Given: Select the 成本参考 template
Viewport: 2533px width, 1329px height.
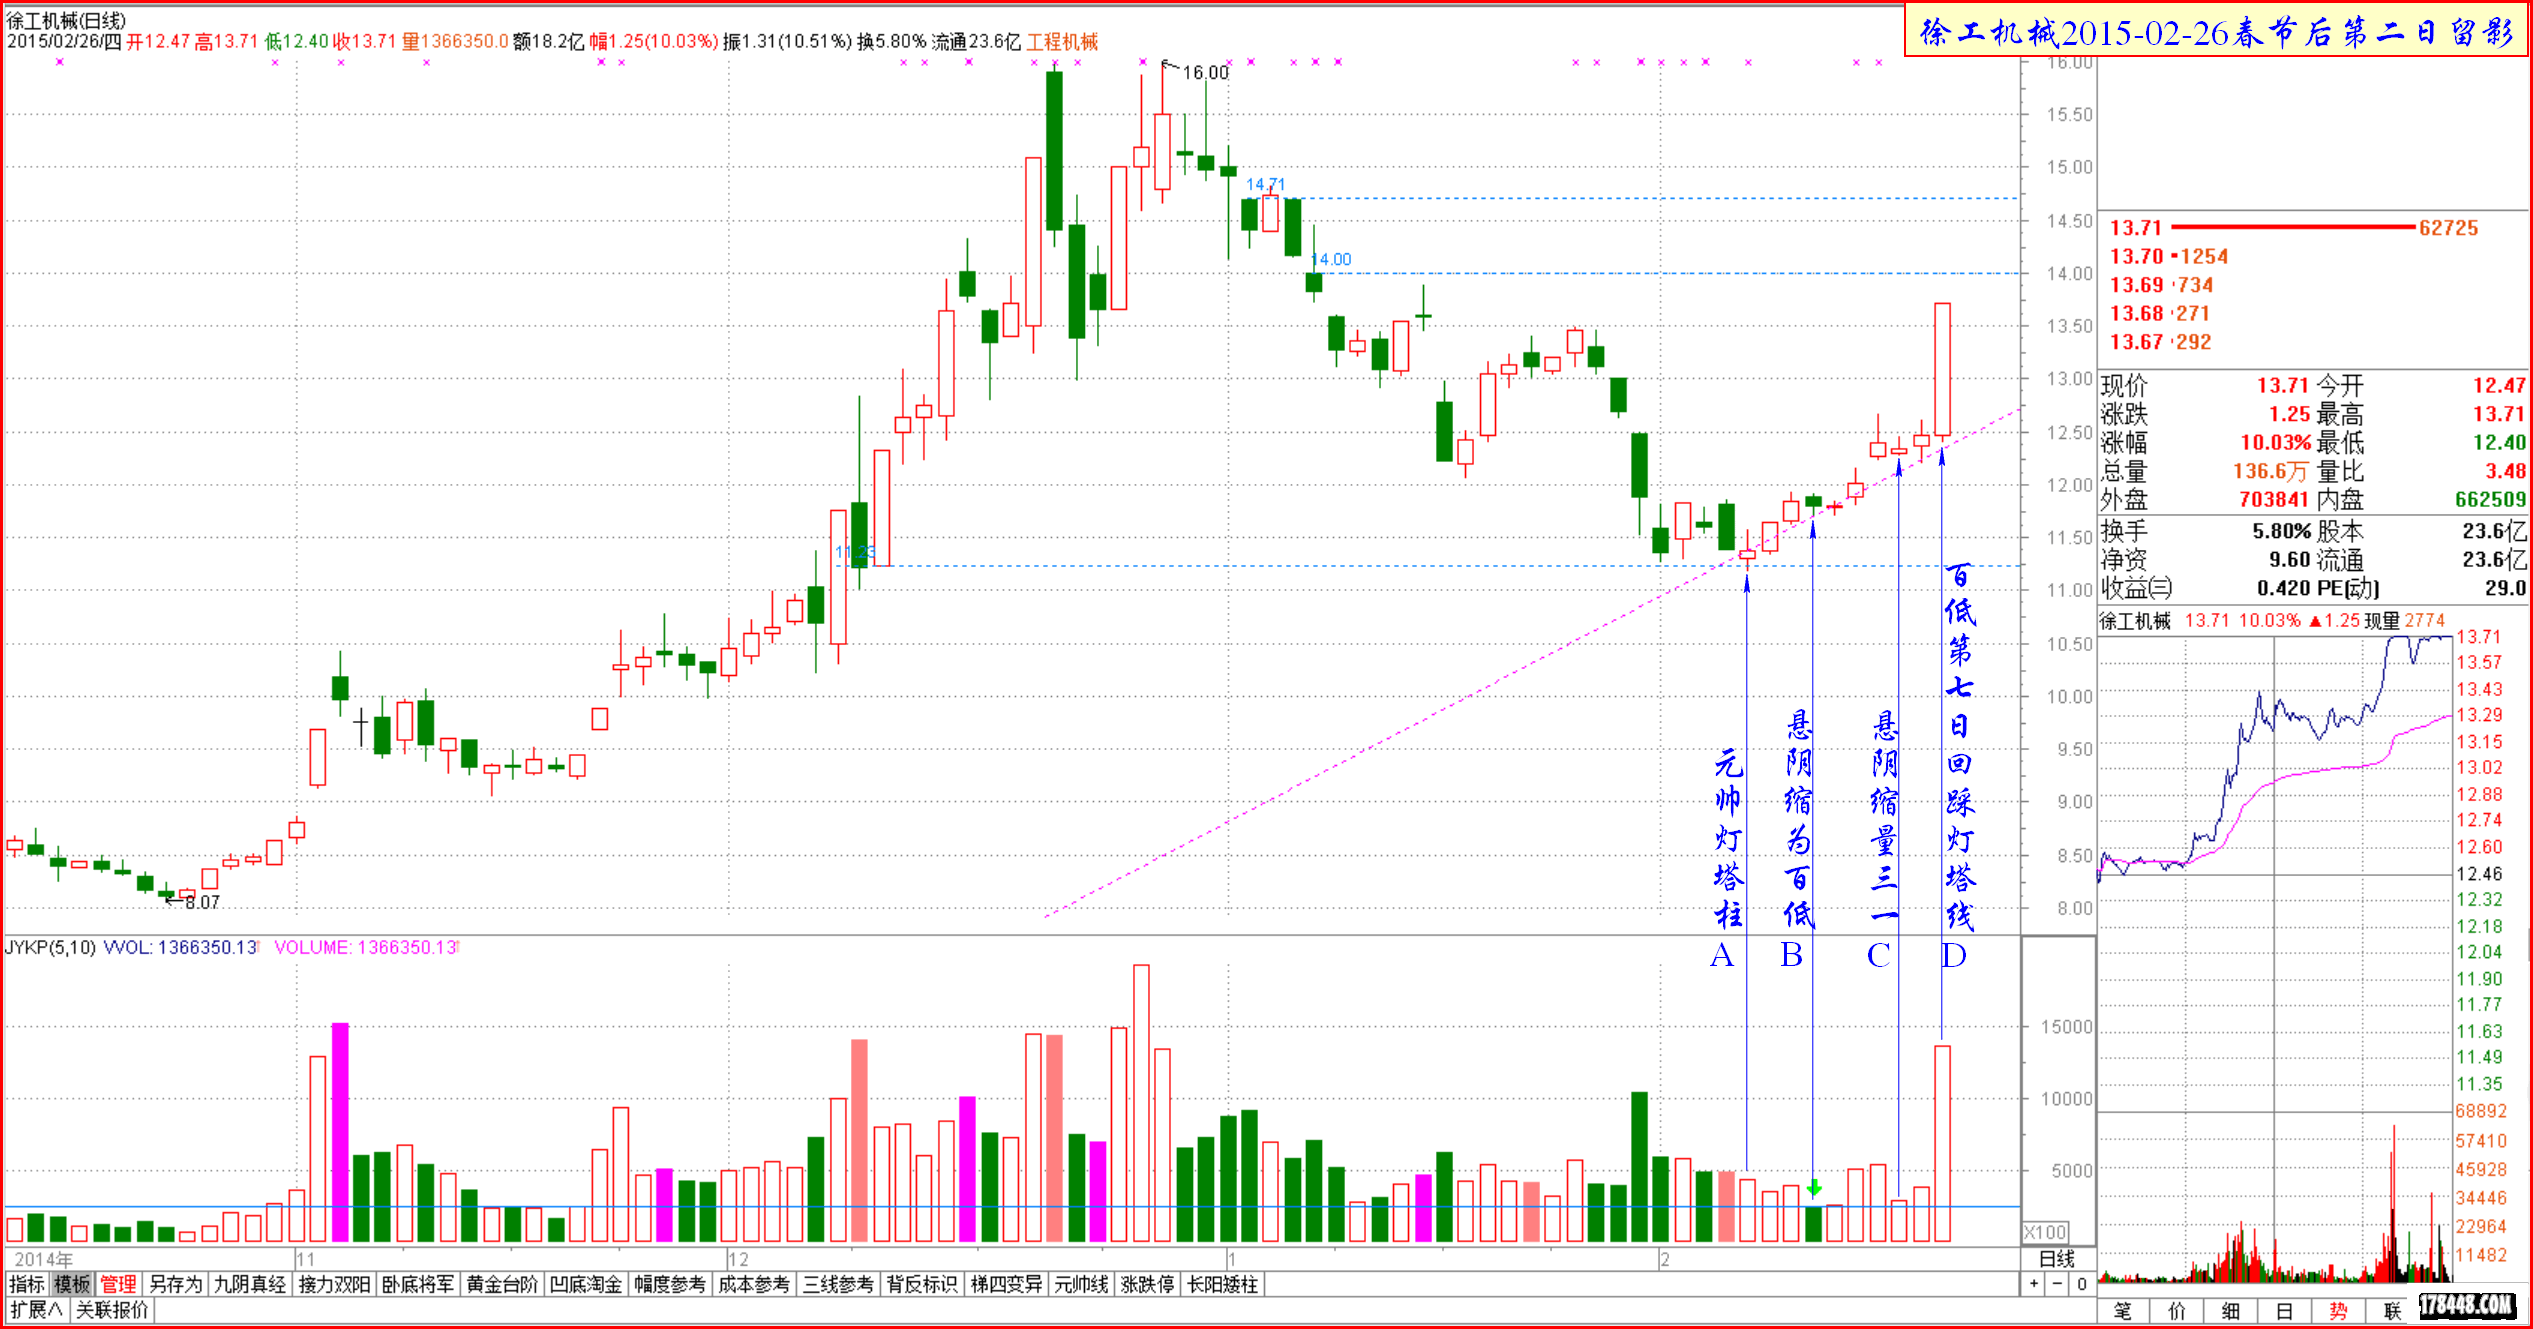Looking at the screenshot, I should 754,1284.
